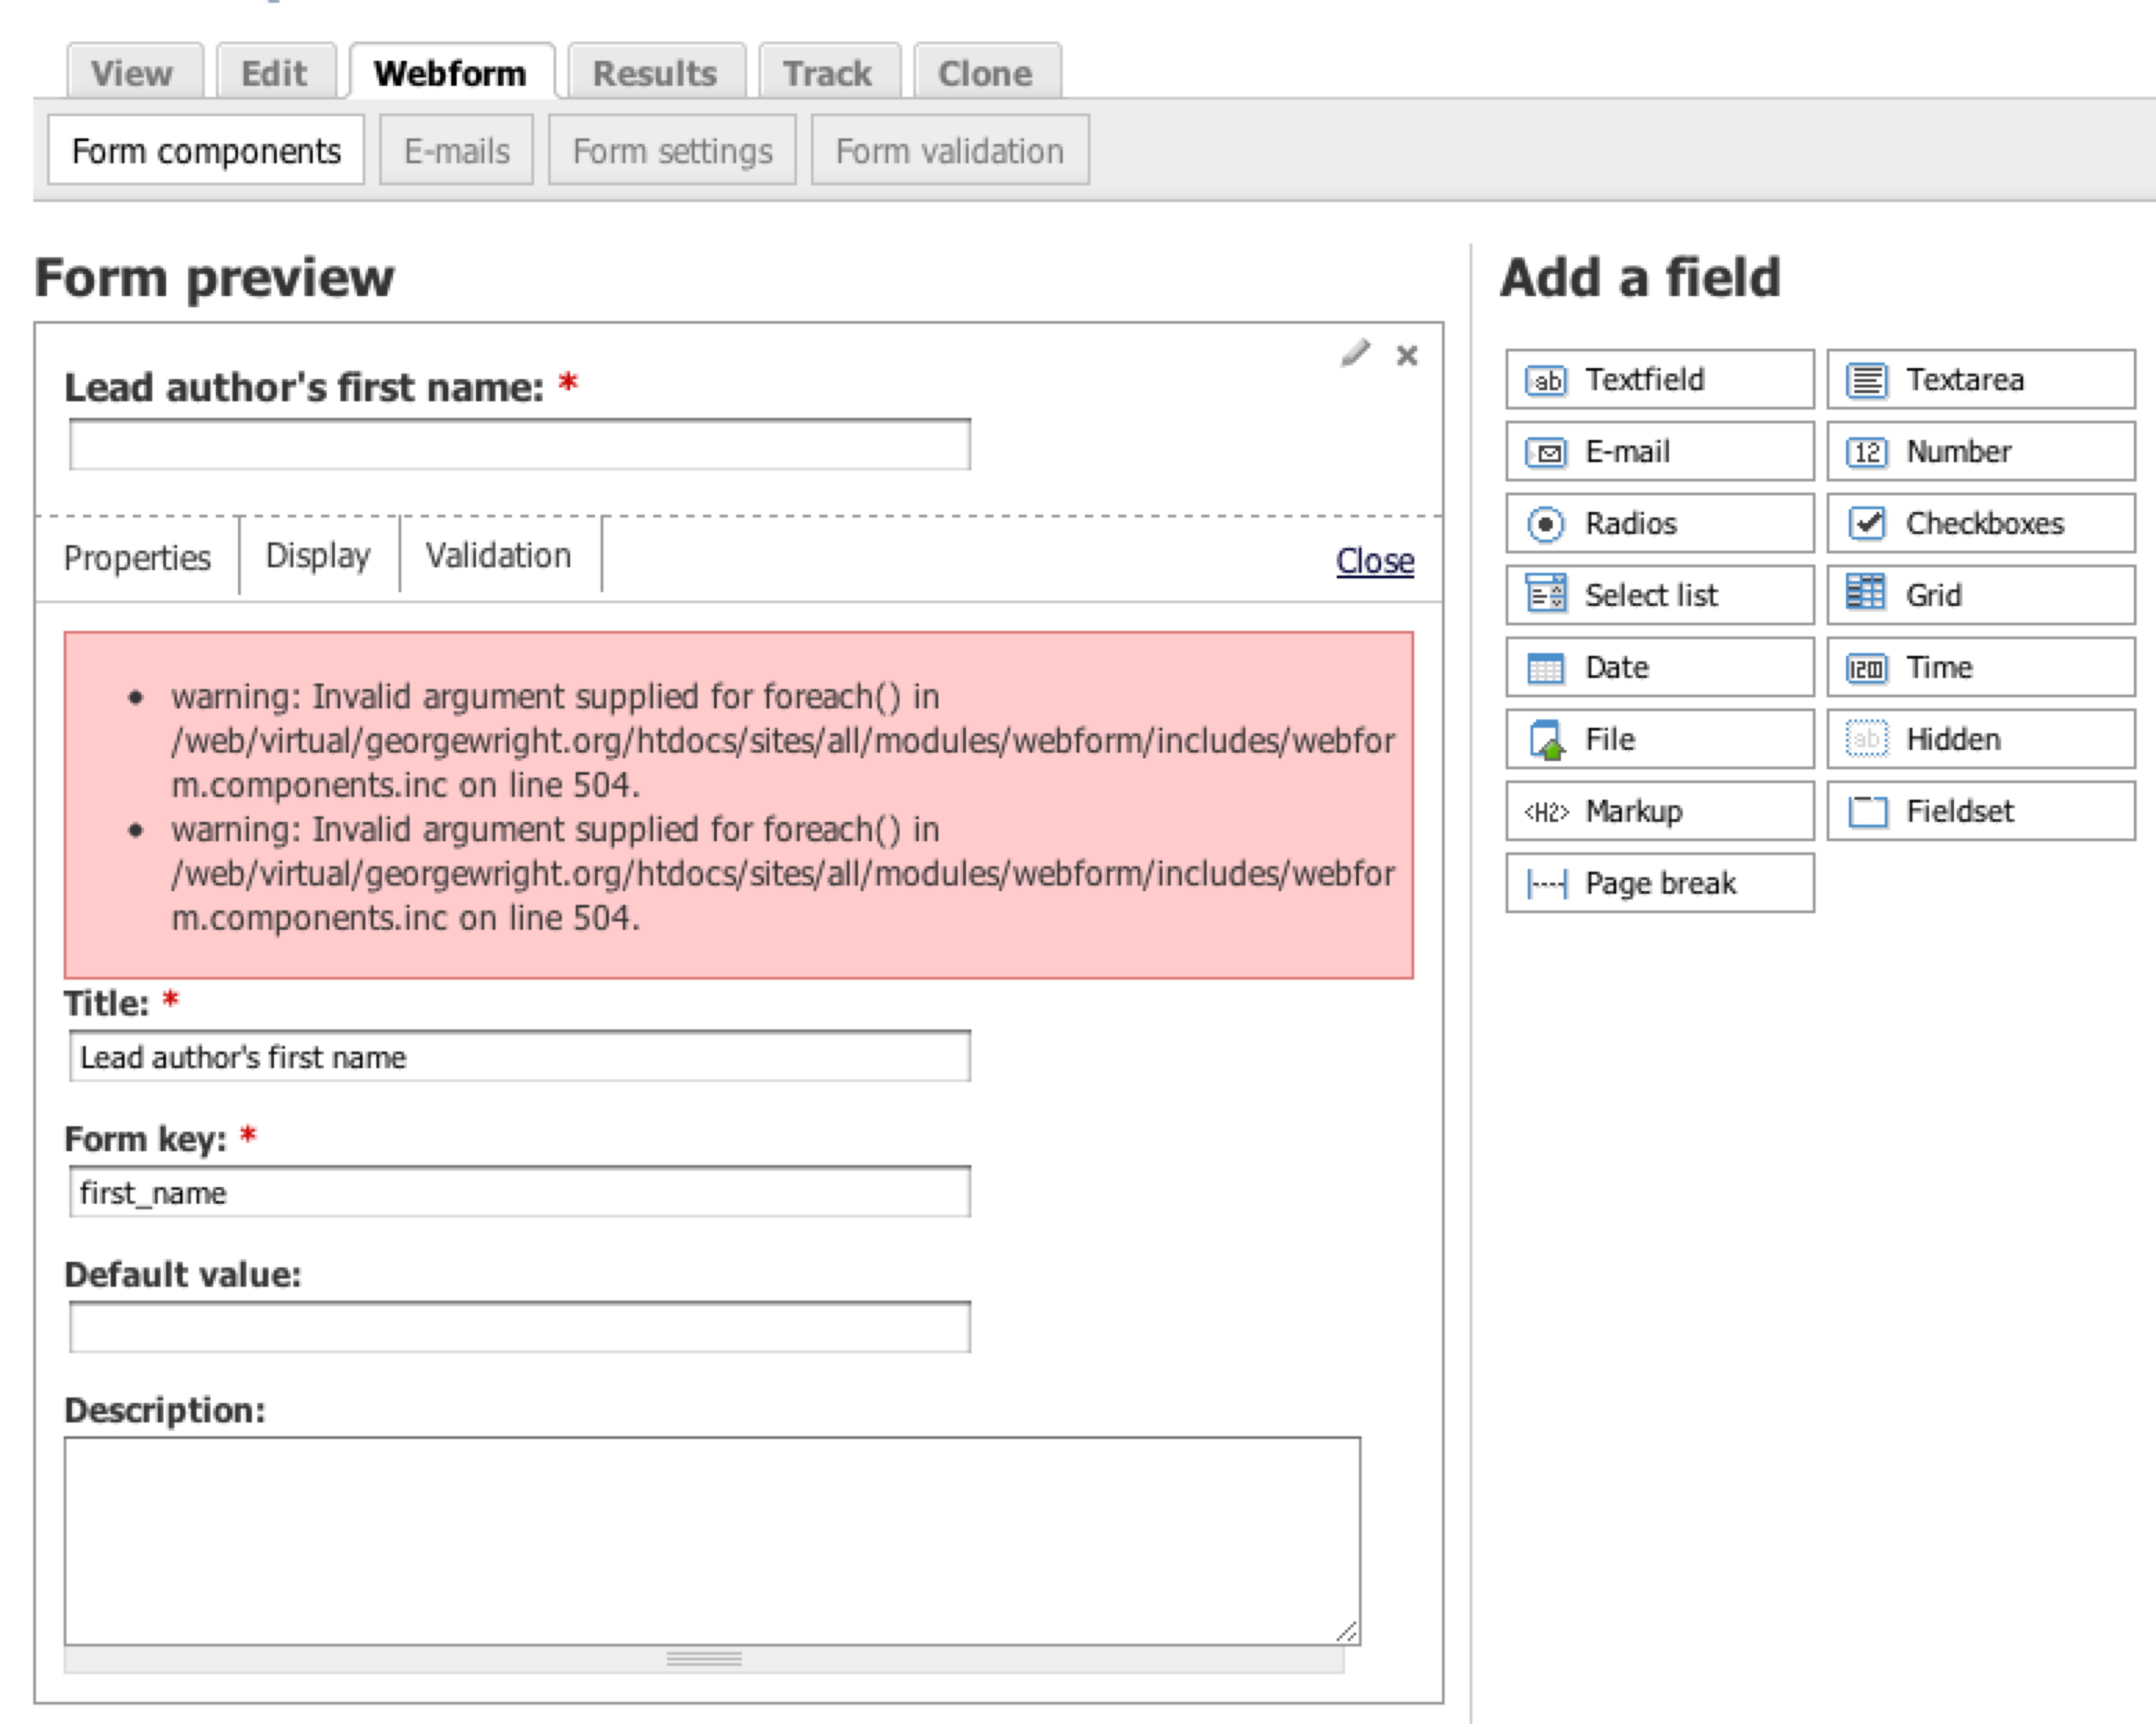Click the Form preview heading
The image size is (2156, 1724).
215,278
